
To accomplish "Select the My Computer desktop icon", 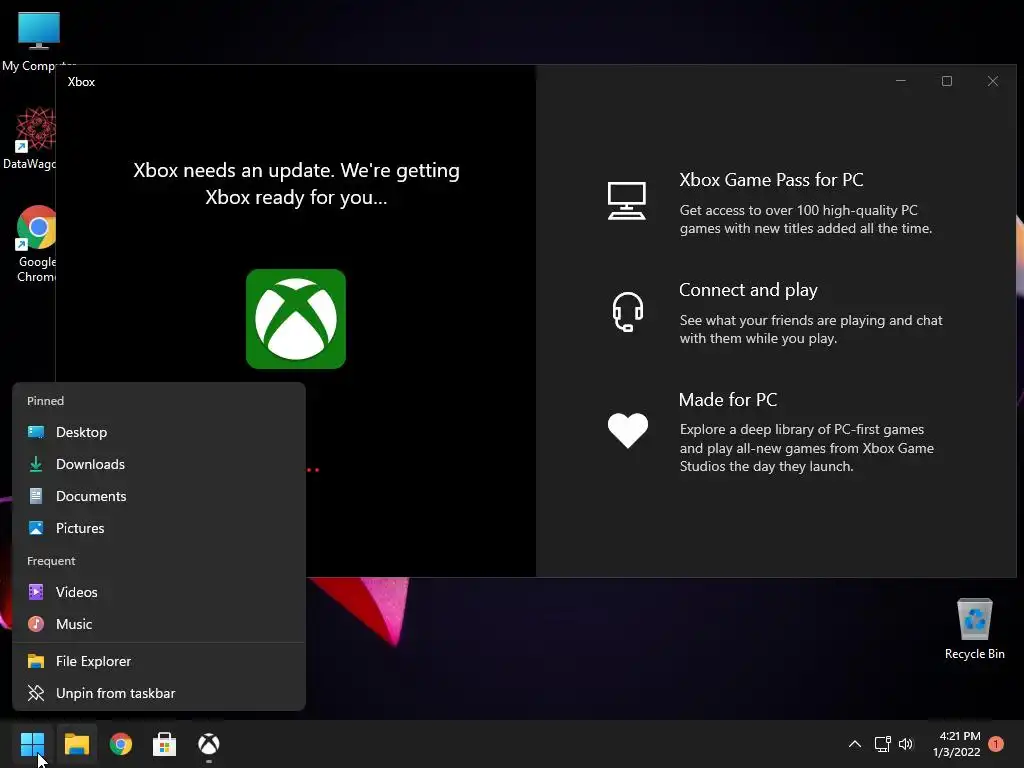I will point(39,41).
